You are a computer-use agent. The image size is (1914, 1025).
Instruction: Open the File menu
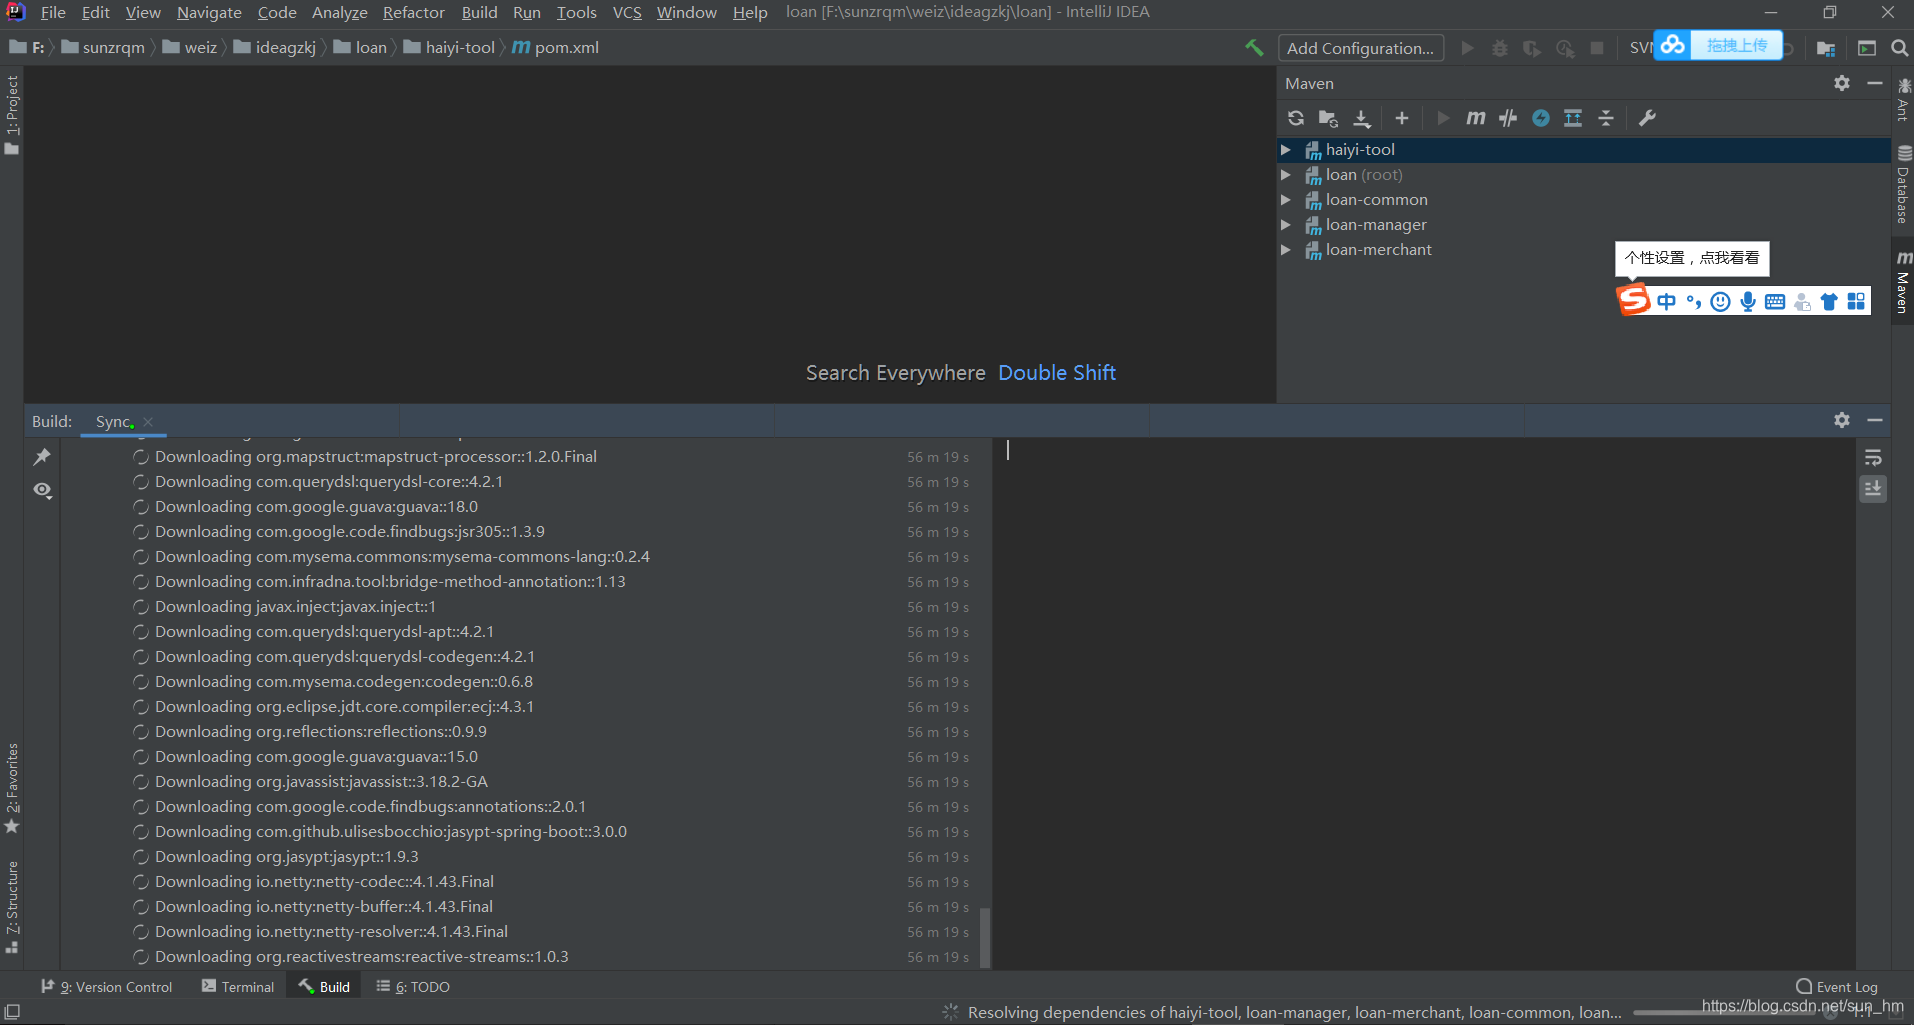(x=53, y=12)
